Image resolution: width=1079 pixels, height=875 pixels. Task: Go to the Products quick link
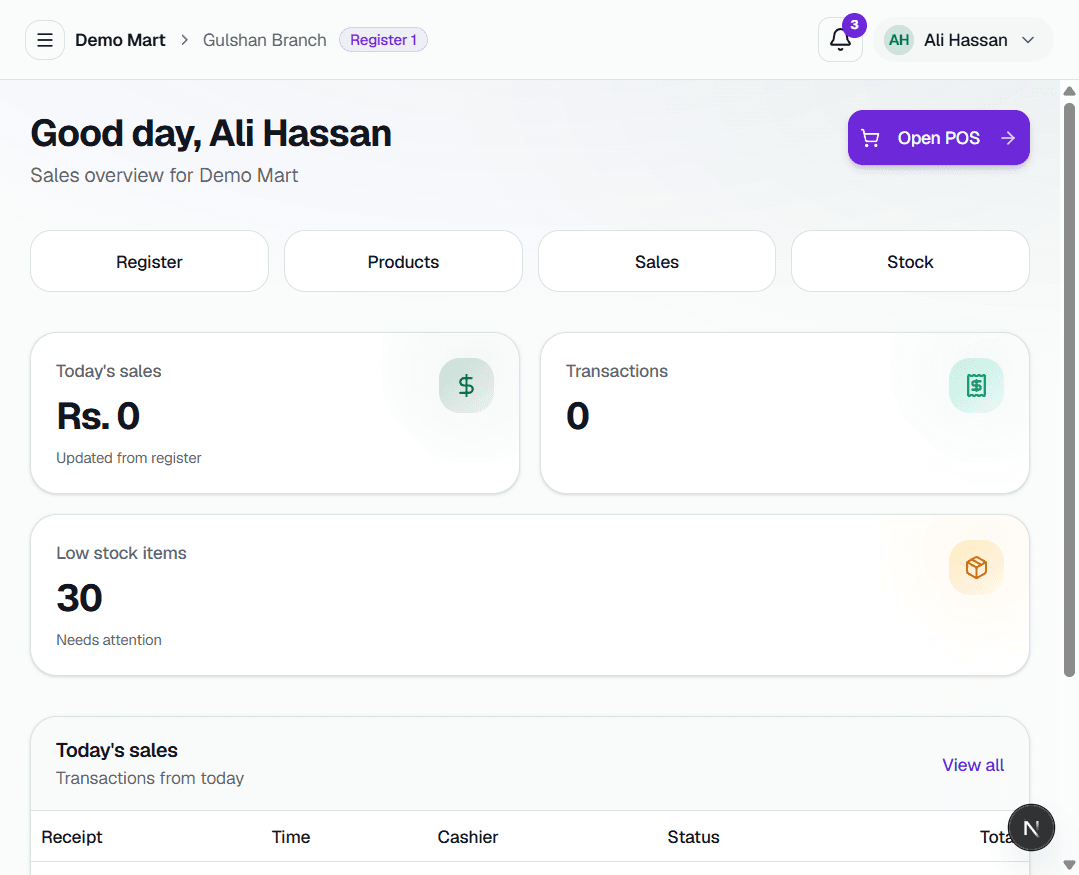point(403,261)
